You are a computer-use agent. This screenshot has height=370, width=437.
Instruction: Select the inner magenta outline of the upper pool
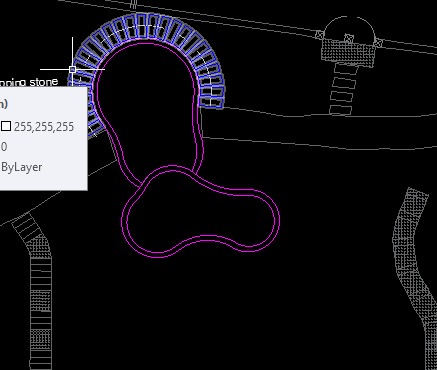(101, 100)
